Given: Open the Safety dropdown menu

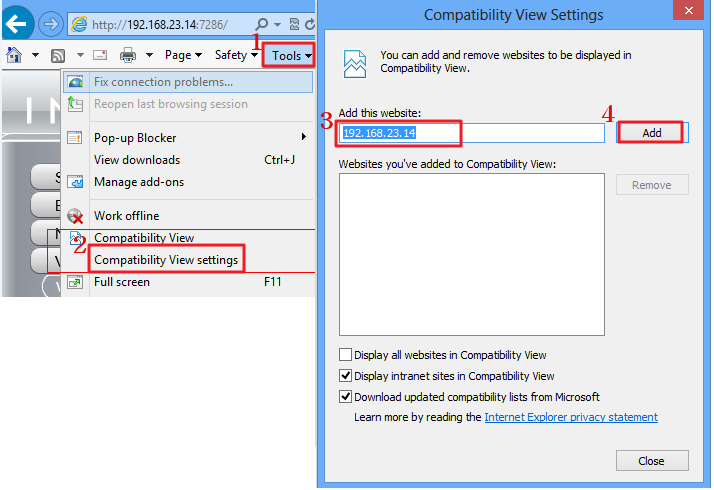Looking at the screenshot, I should (x=236, y=55).
